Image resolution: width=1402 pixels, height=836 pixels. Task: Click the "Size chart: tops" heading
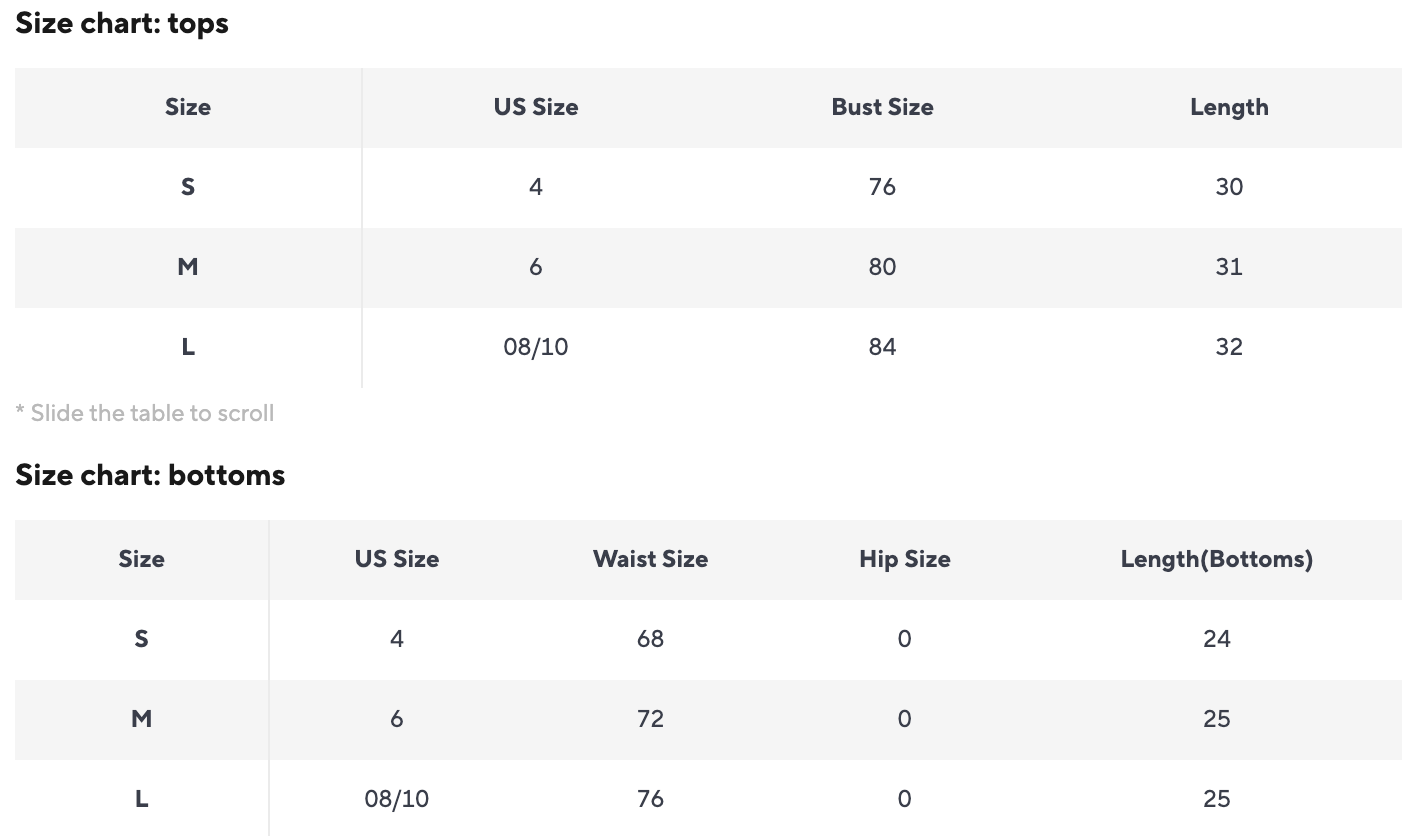[122, 23]
